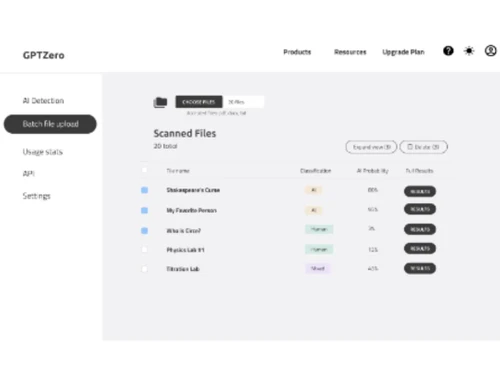This screenshot has height=375, width=500.
Task: Open the Resources menu
Action: [x=350, y=52]
